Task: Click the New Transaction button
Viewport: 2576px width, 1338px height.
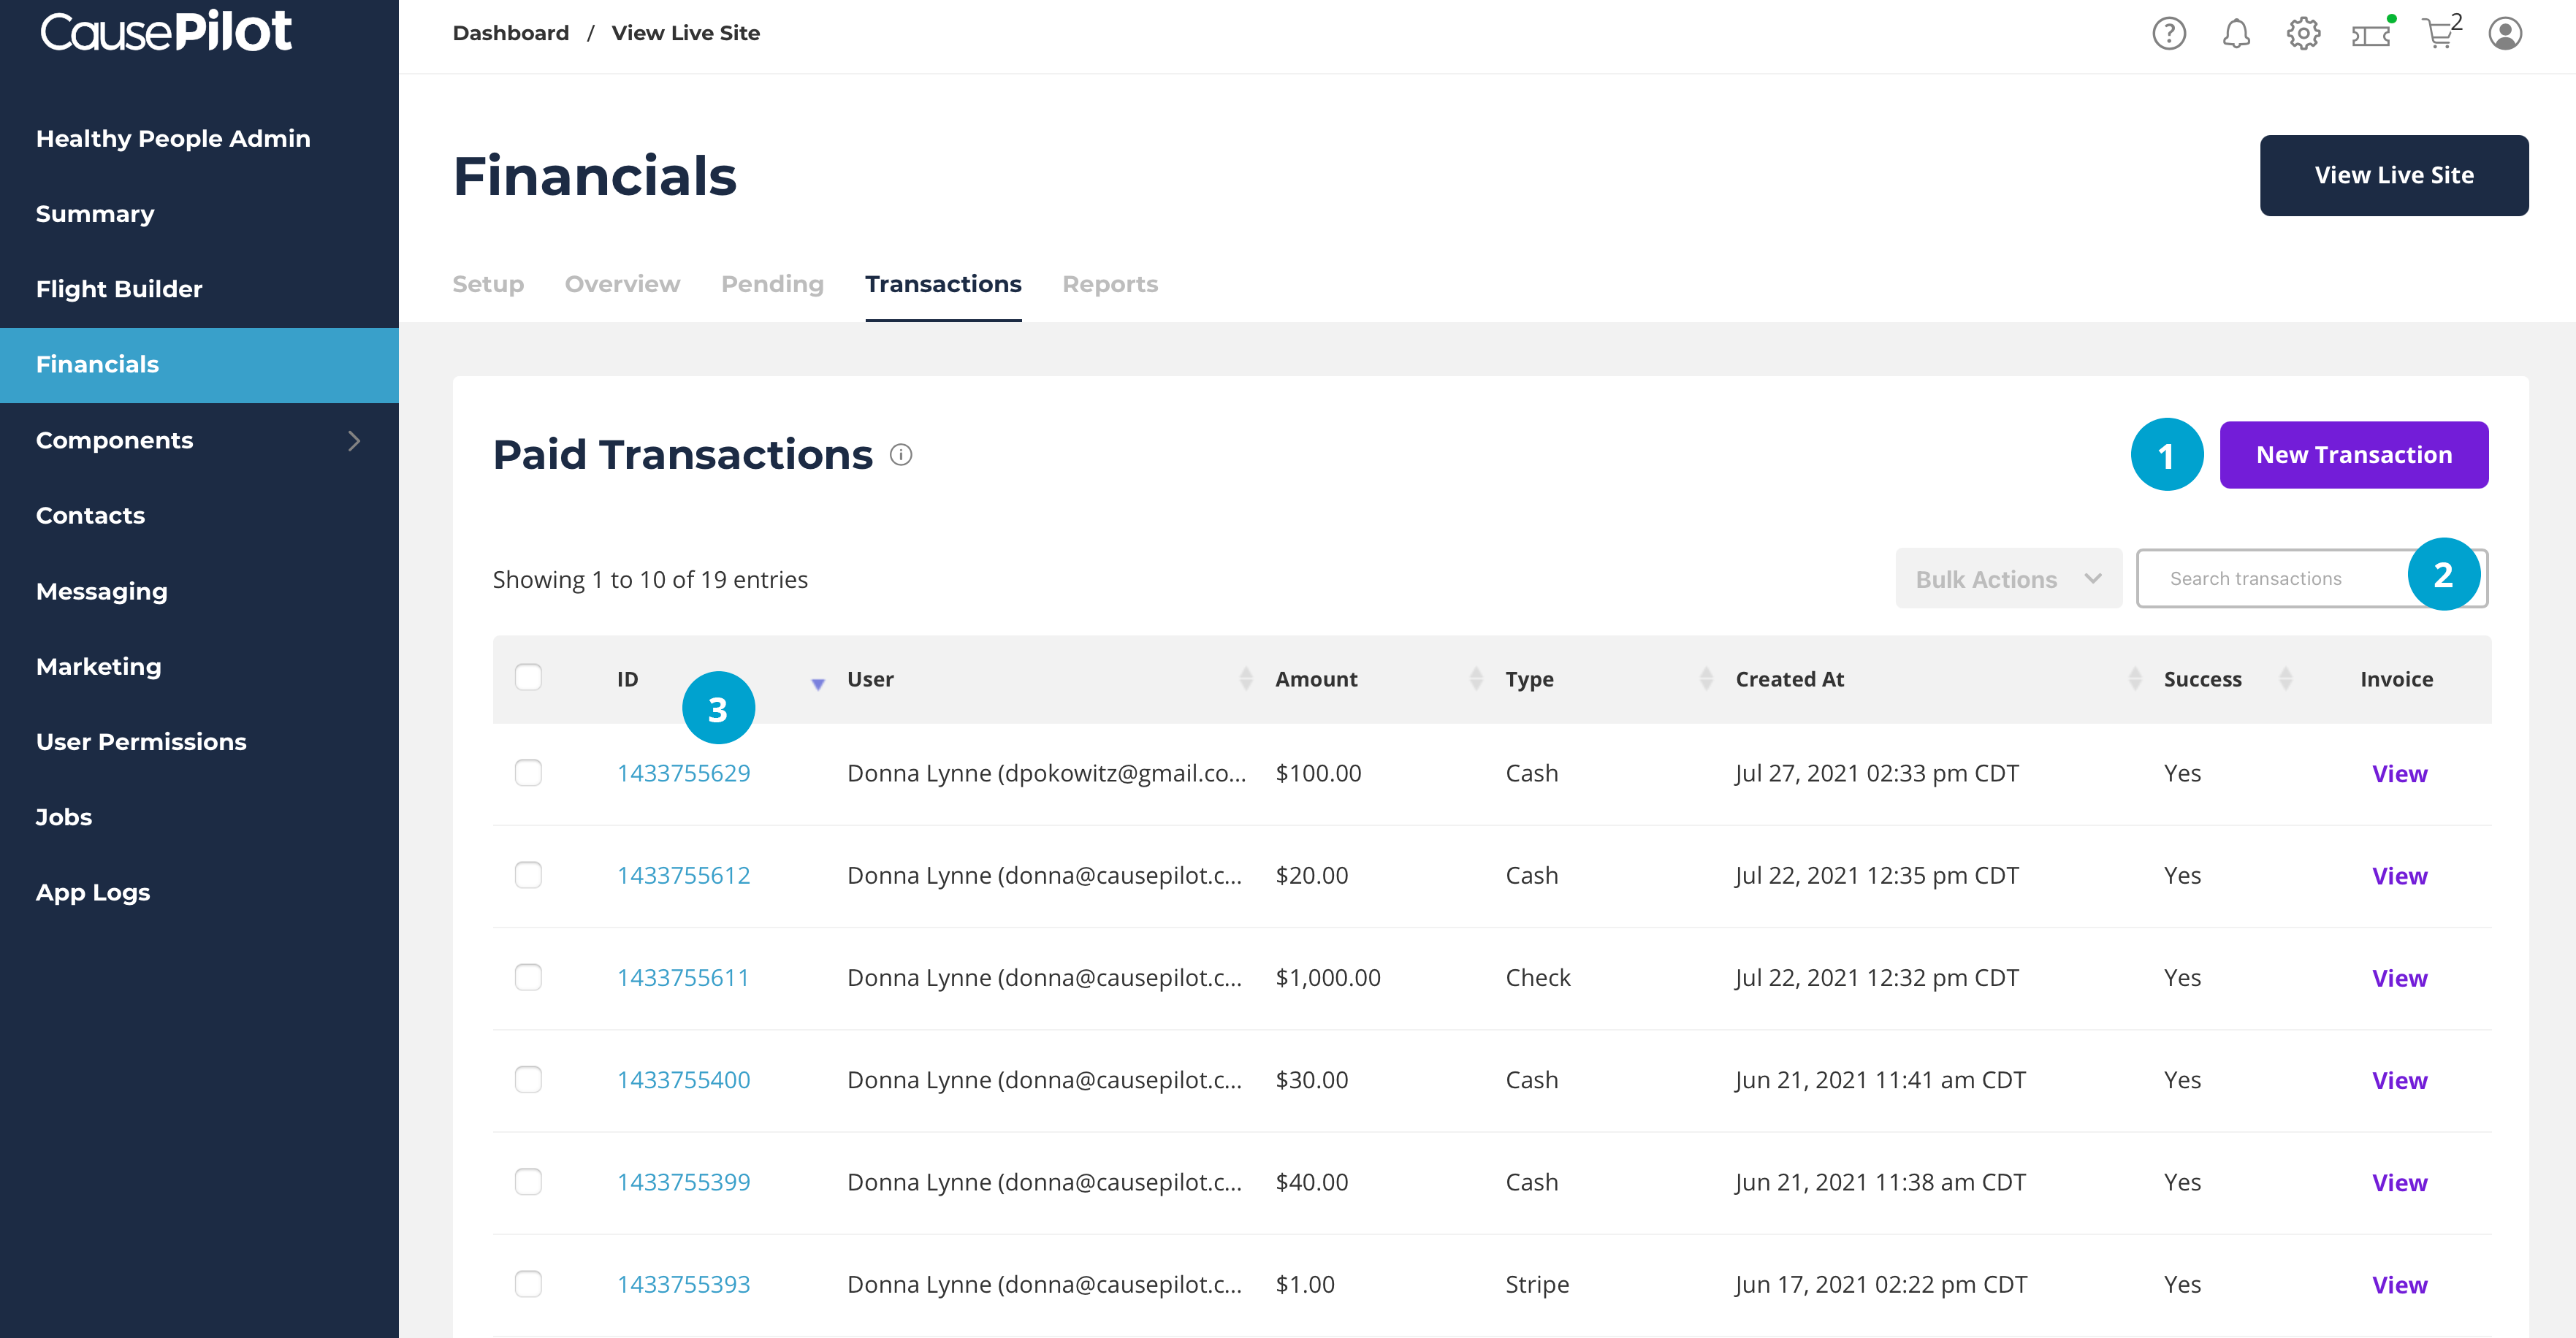Action: point(2353,455)
